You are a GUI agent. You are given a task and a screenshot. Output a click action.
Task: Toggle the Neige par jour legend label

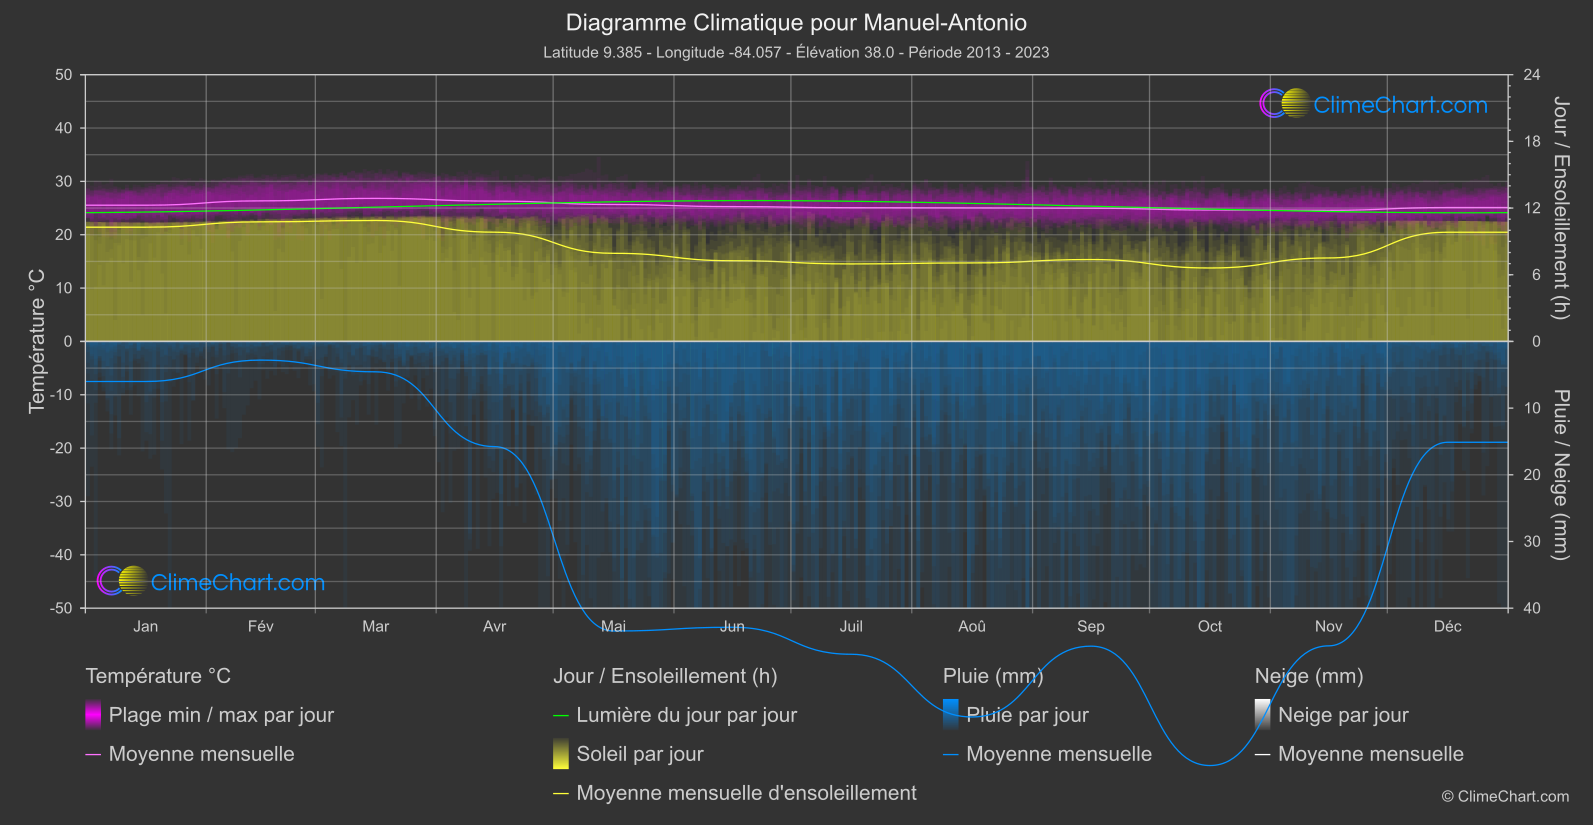pos(1343,715)
